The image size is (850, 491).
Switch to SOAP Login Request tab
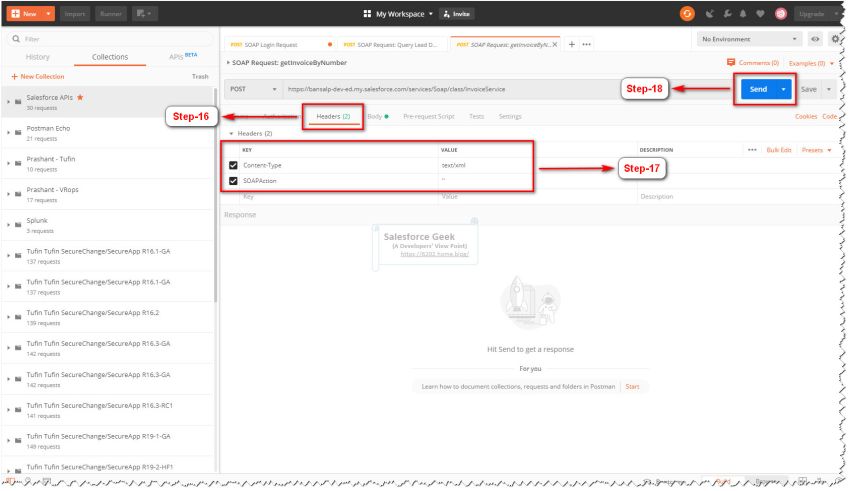pyautogui.click(x=280, y=44)
